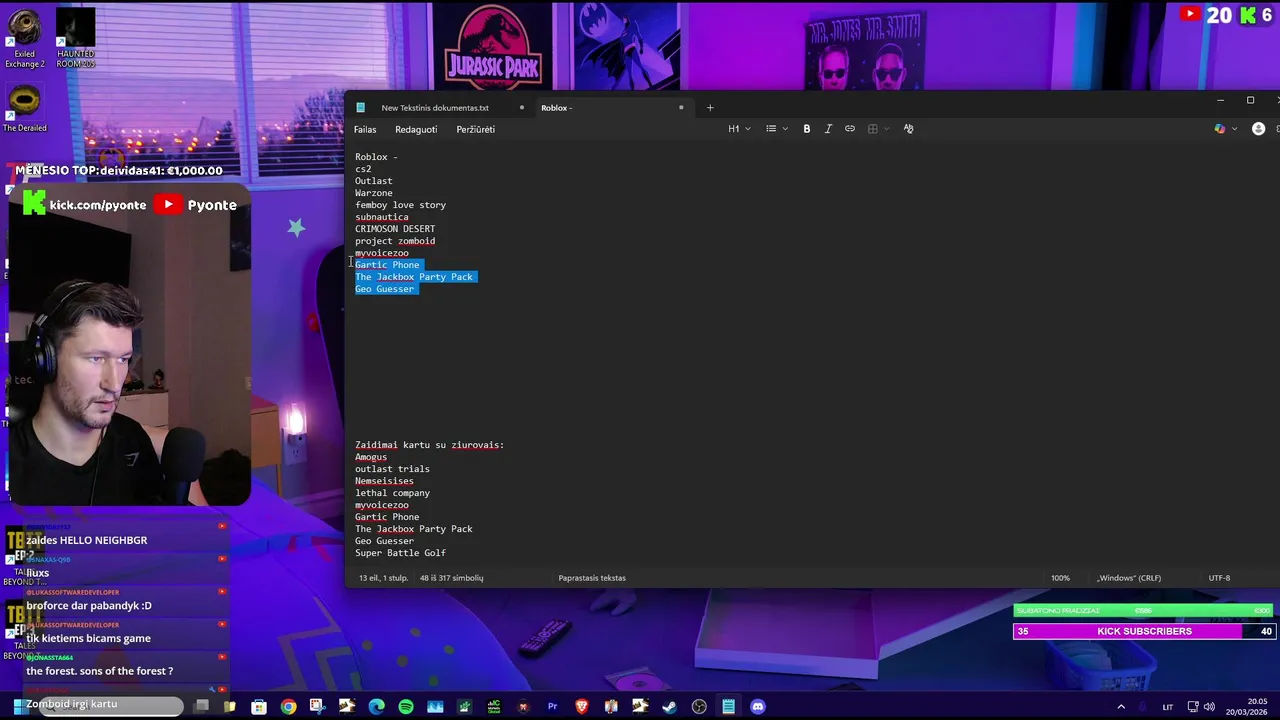This screenshot has height=720, width=1280.
Task: Click the line 'Warzone'
Action: pyautogui.click(x=374, y=193)
